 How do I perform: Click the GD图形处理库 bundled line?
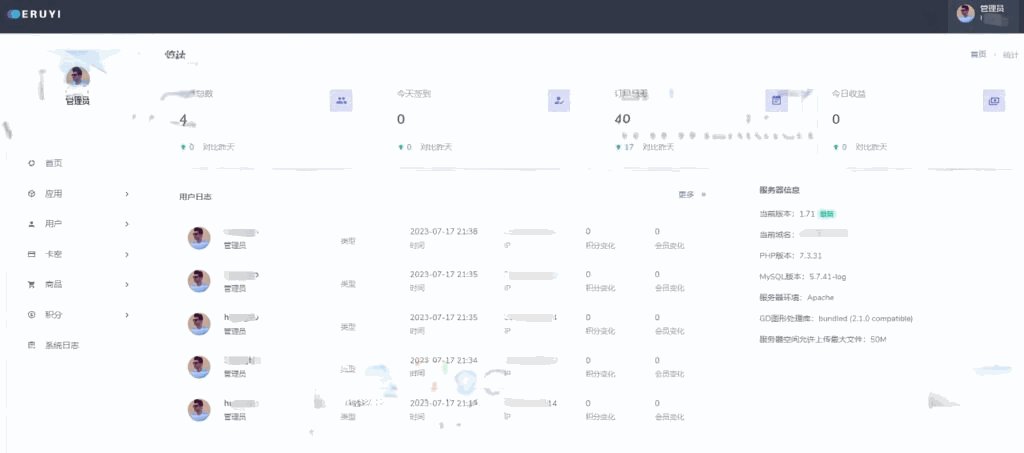point(836,319)
